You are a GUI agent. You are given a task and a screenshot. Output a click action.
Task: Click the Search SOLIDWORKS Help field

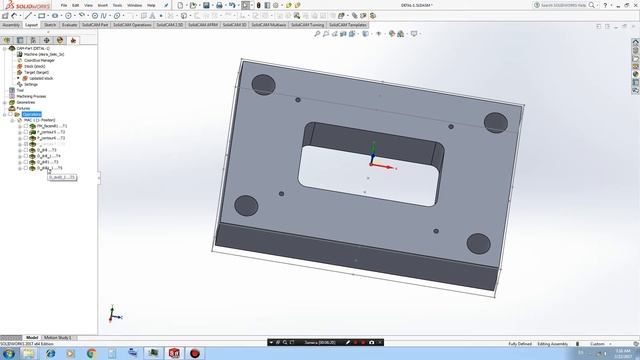(x=563, y=5)
